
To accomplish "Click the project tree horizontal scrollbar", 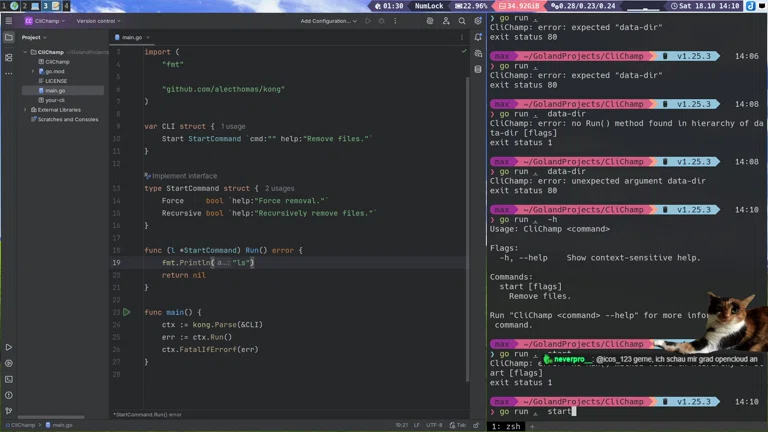I will click(51, 417).
